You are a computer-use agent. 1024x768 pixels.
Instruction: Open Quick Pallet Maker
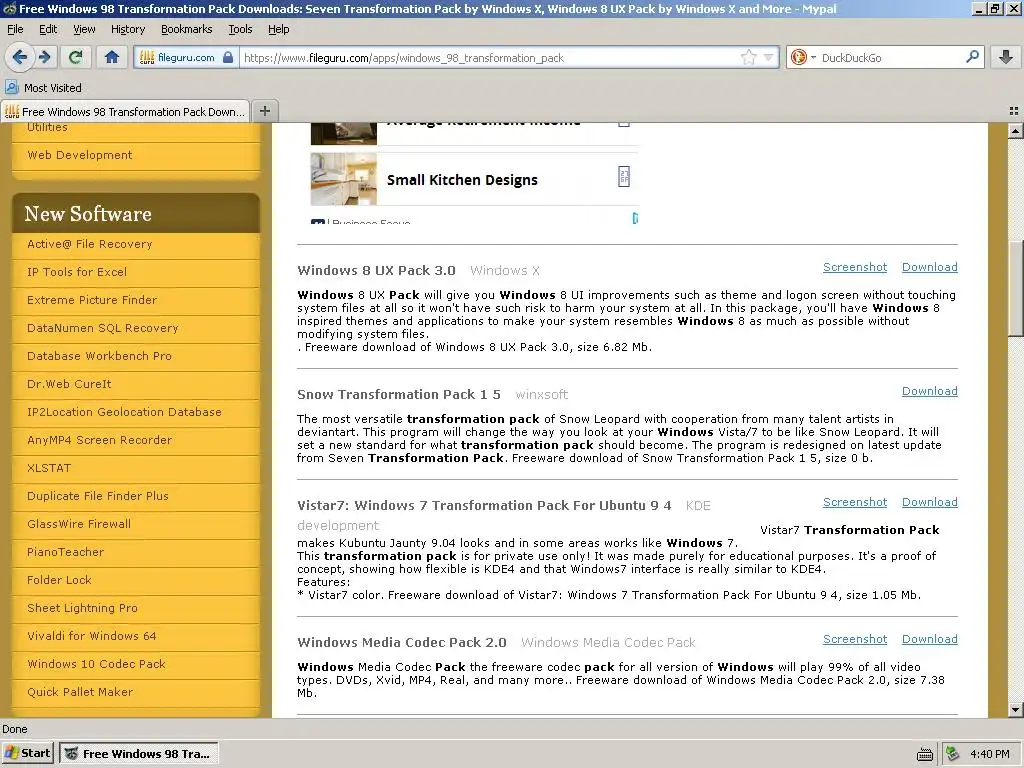(80, 693)
